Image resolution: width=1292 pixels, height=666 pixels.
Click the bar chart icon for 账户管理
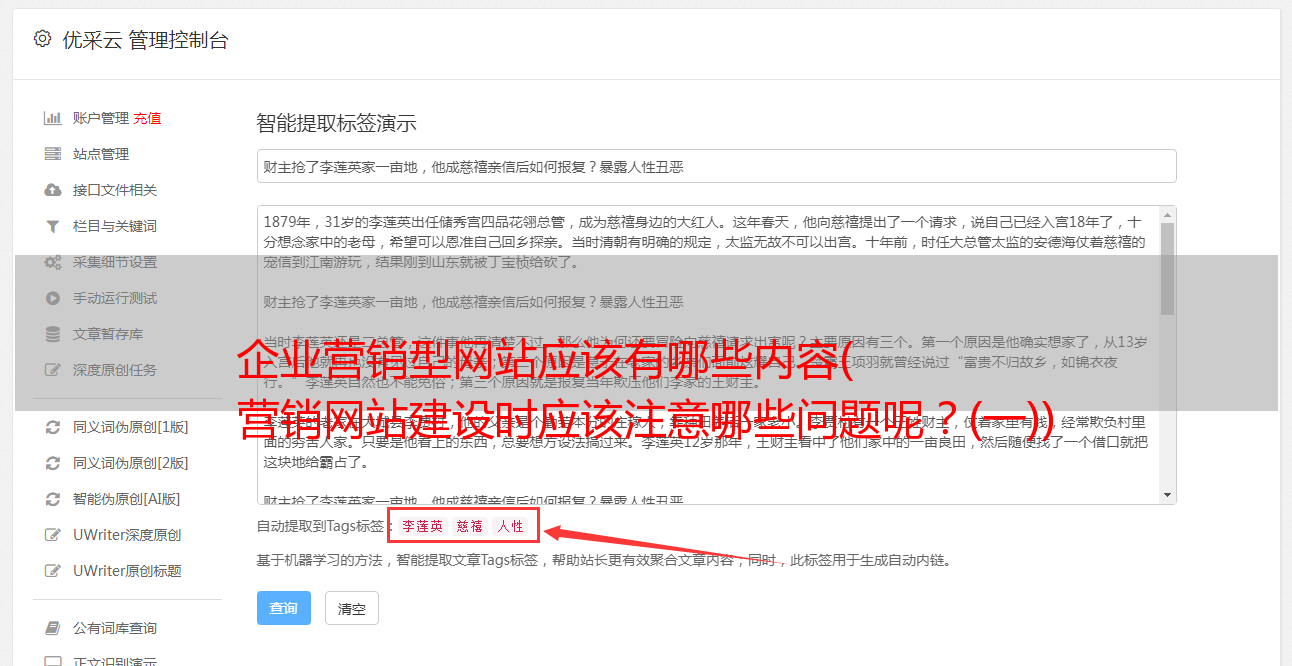click(x=53, y=118)
